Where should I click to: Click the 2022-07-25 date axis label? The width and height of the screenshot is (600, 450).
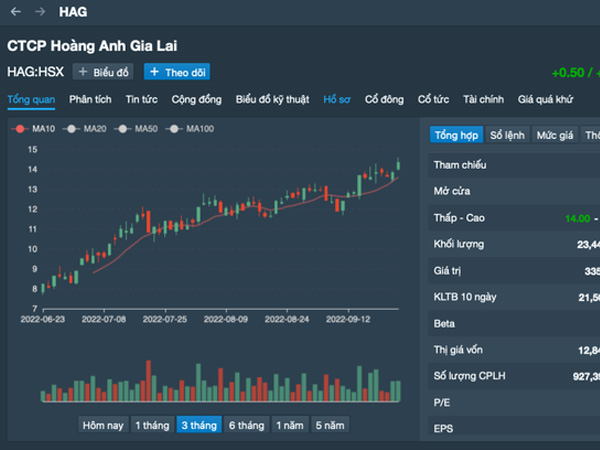coord(165,319)
